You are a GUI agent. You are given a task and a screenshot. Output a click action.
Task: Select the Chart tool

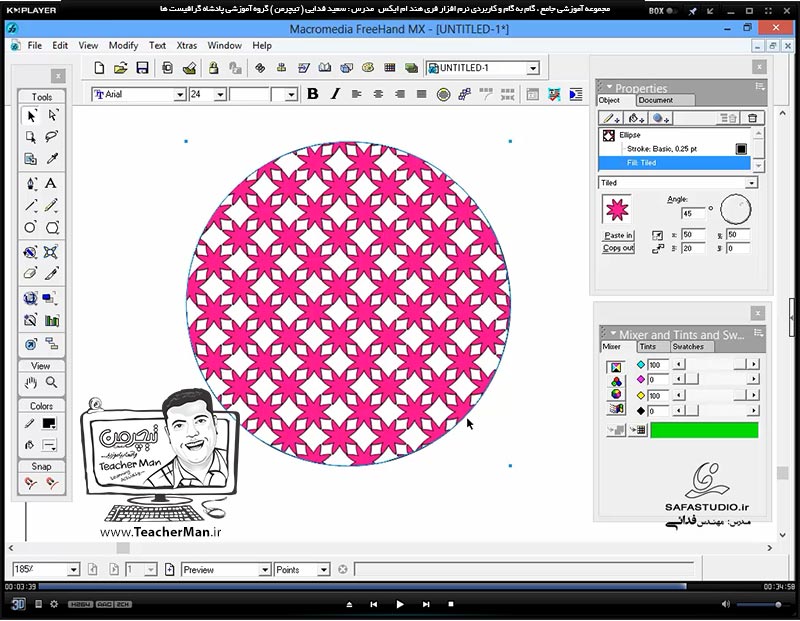[x=52, y=320]
